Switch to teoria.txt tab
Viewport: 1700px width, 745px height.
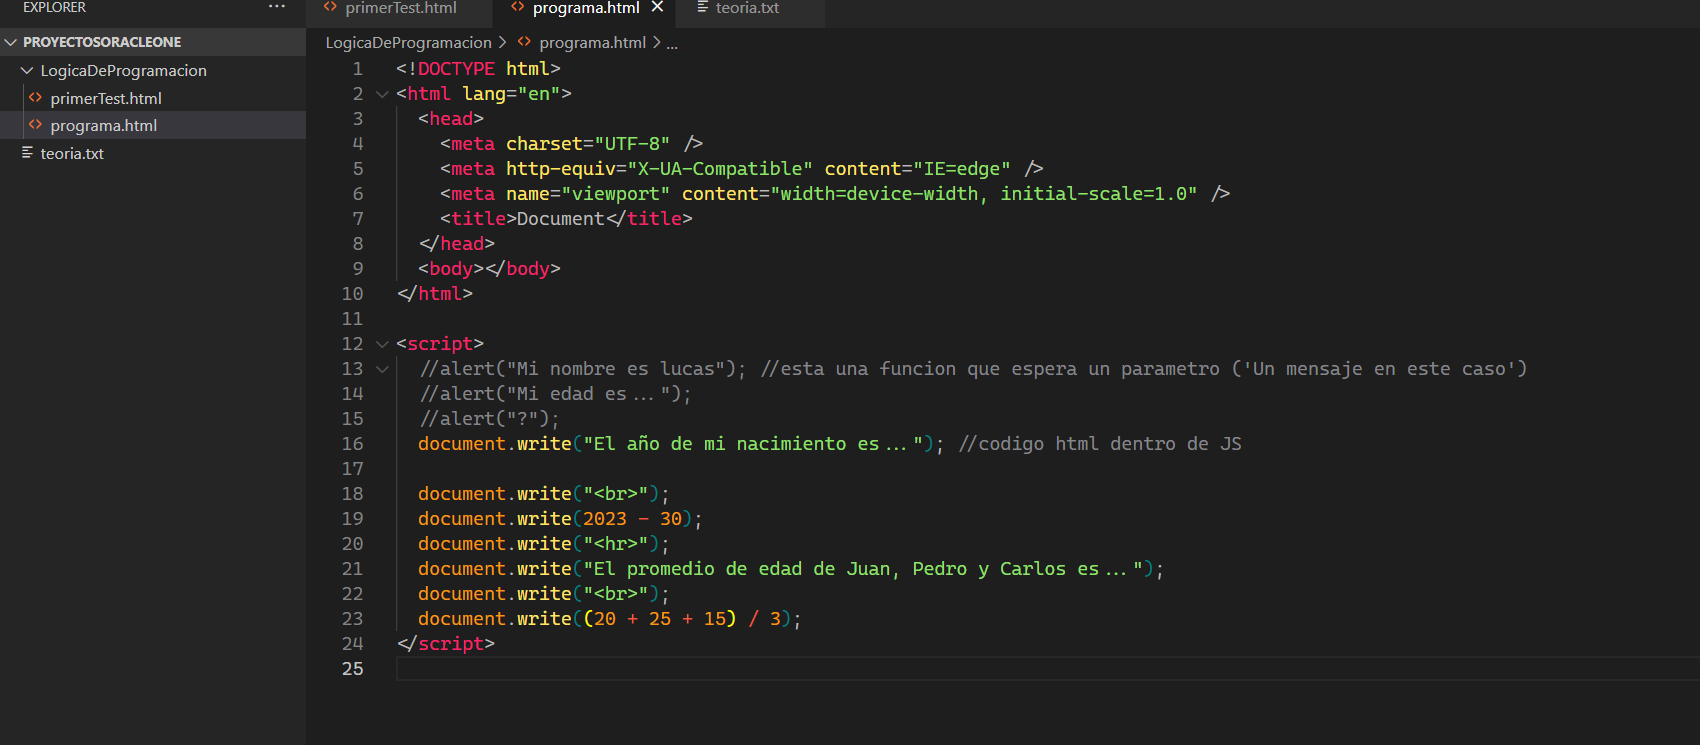[747, 8]
